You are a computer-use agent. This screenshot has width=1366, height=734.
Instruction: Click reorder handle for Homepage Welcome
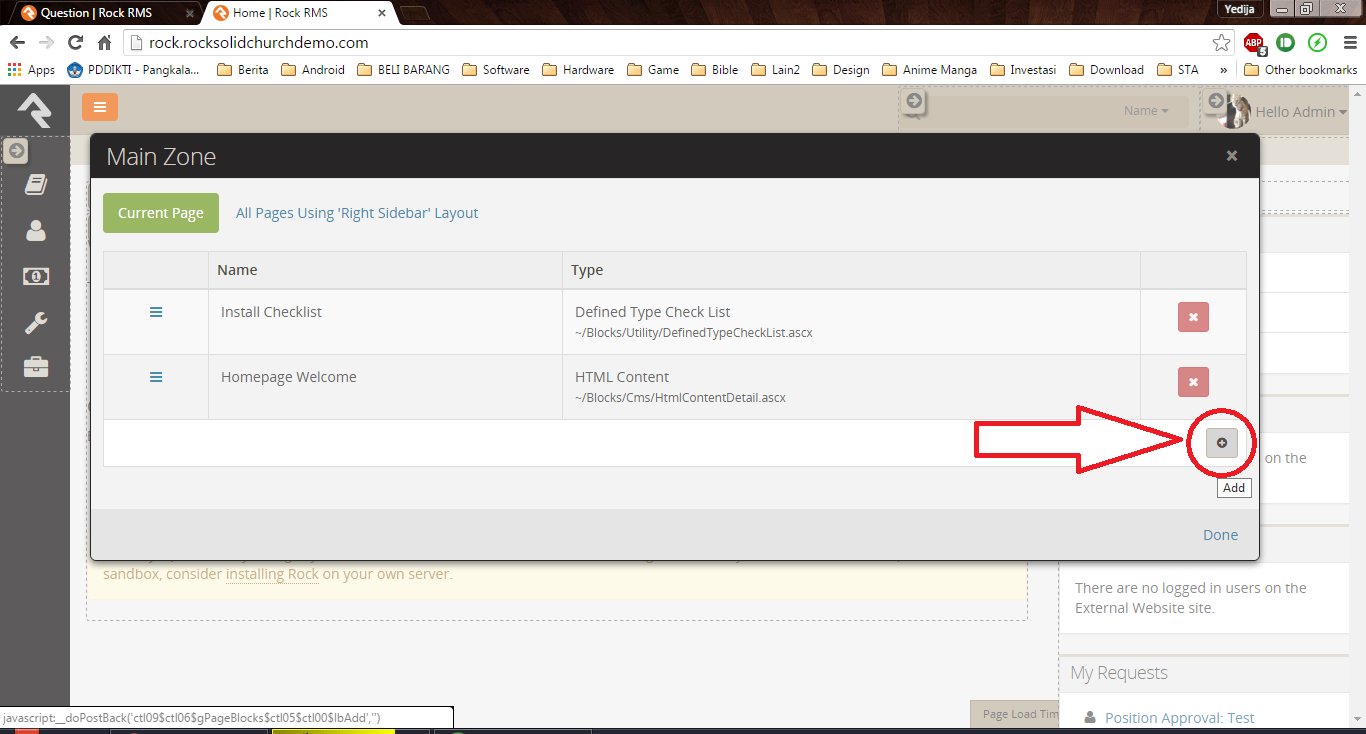(x=156, y=377)
